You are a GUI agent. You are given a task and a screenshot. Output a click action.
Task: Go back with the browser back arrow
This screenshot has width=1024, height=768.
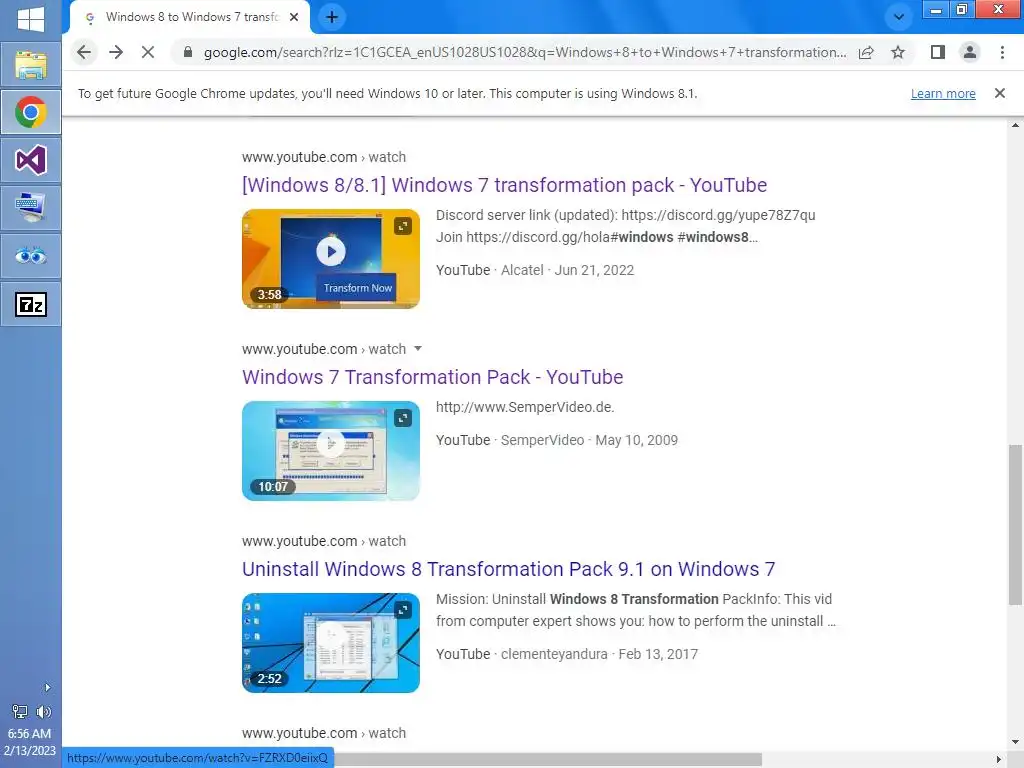(84, 52)
